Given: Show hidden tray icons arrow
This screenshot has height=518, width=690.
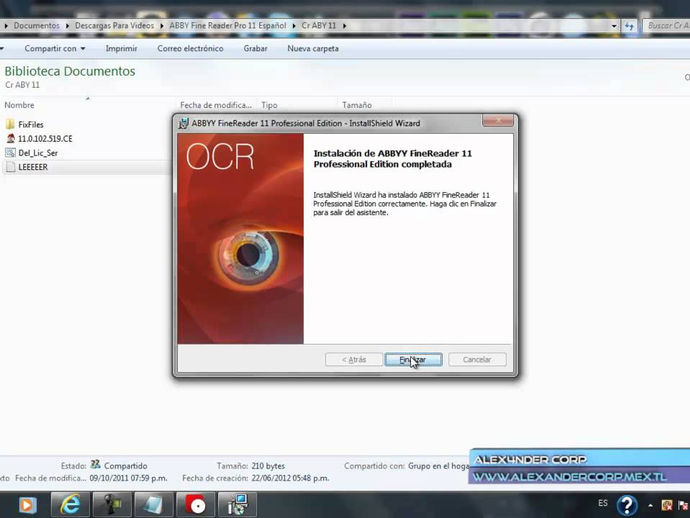Looking at the screenshot, I should click(x=650, y=506).
